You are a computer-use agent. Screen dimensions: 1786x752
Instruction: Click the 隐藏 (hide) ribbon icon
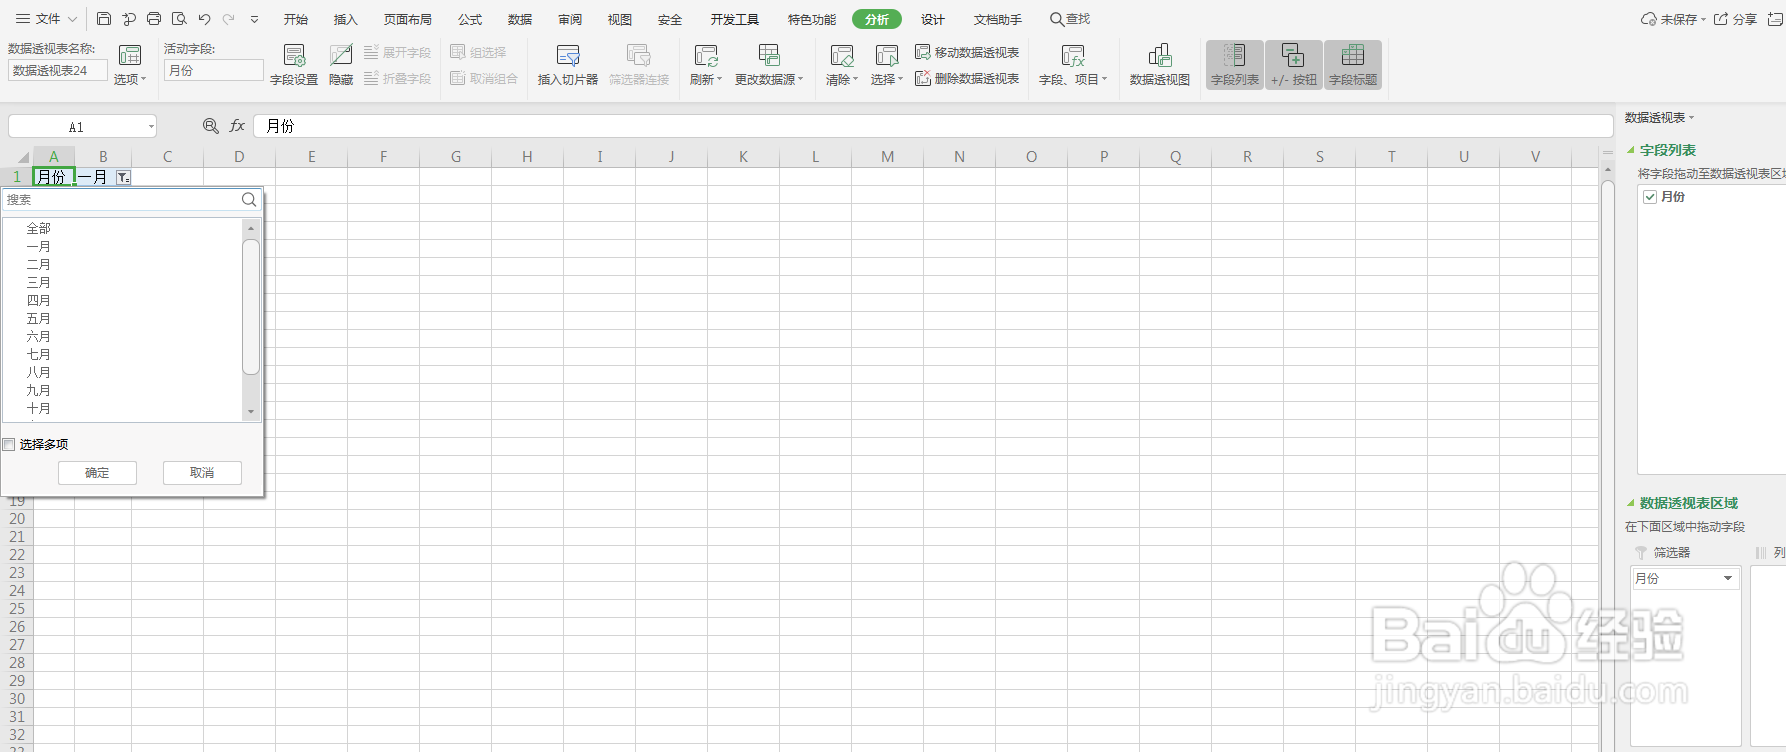click(x=341, y=65)
